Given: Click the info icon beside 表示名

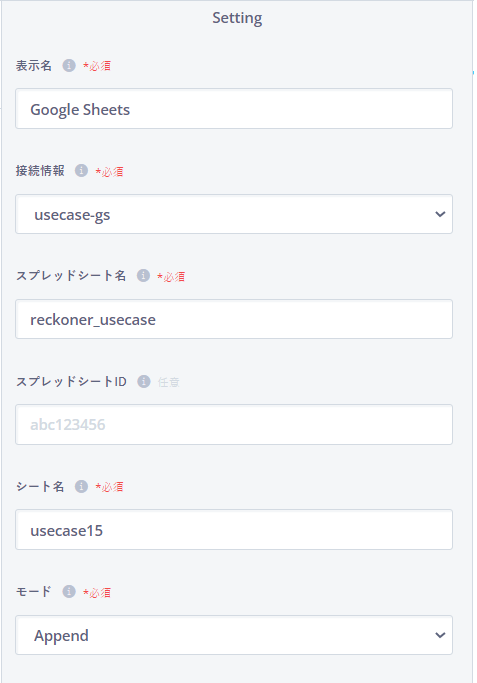Looking at the screenshot, I should tap(69, 66).
